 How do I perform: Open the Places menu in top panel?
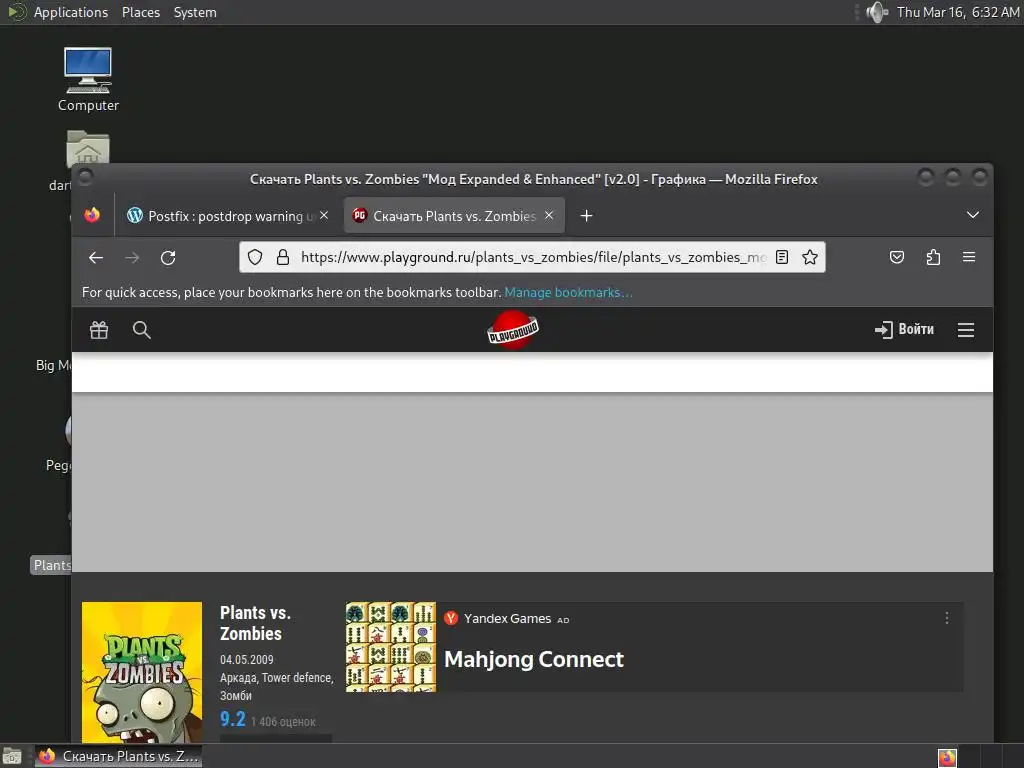140,12
